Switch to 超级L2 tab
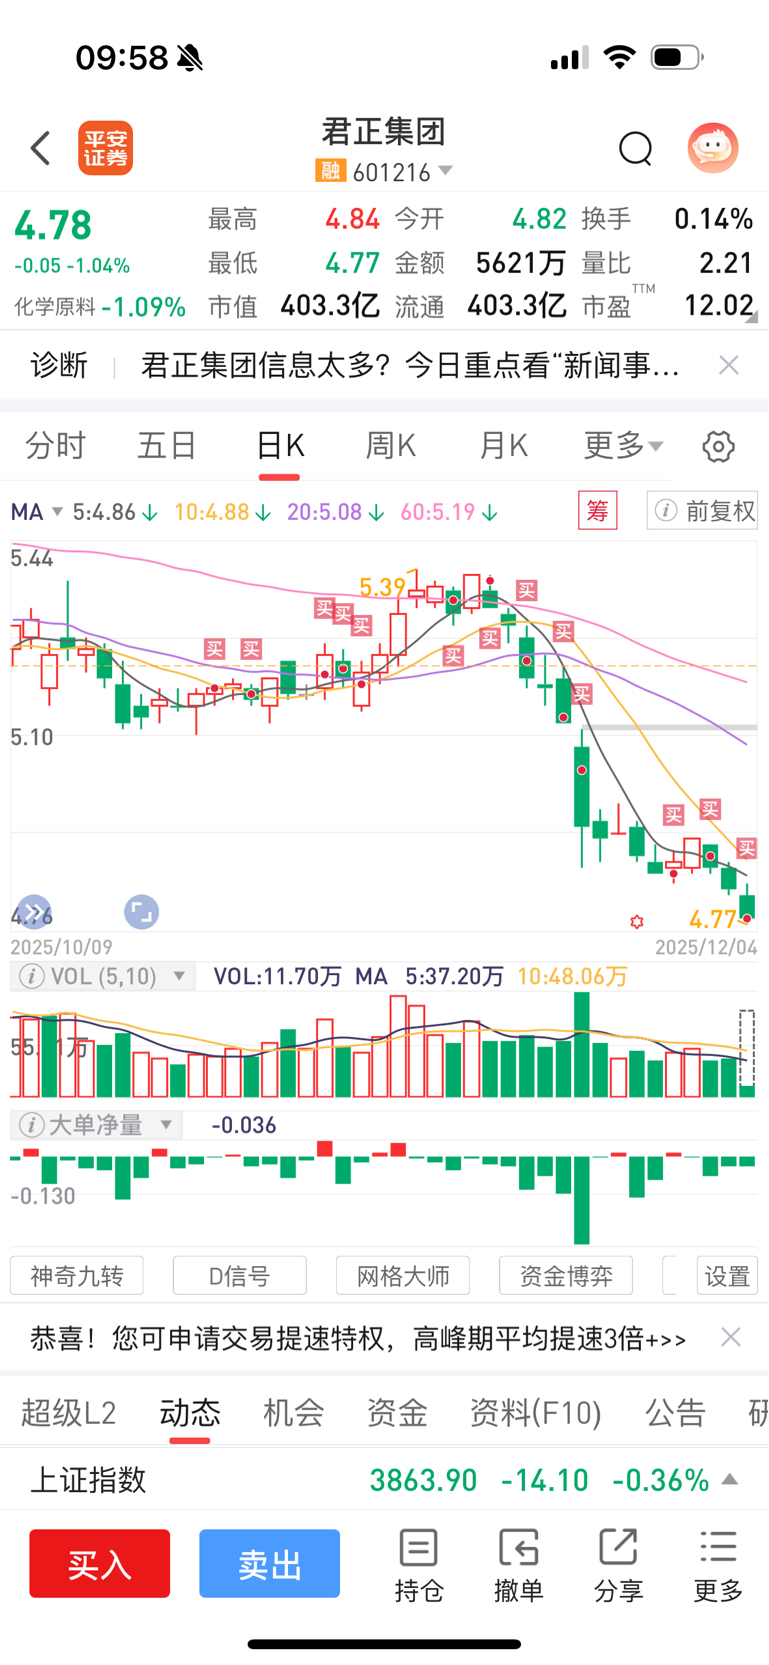The width and height of the screenshot is (769, 1665). coord(68,1412)
